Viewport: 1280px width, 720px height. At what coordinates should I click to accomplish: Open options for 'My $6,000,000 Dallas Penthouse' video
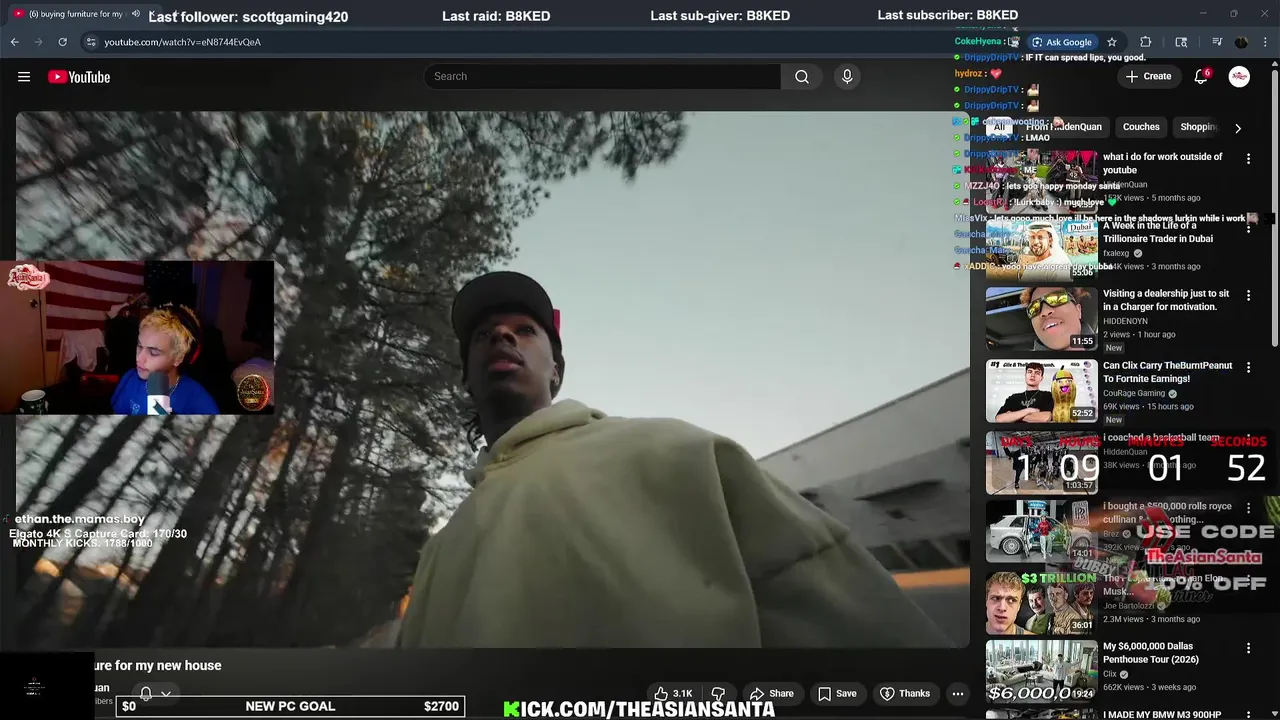tap(1248, 648)
